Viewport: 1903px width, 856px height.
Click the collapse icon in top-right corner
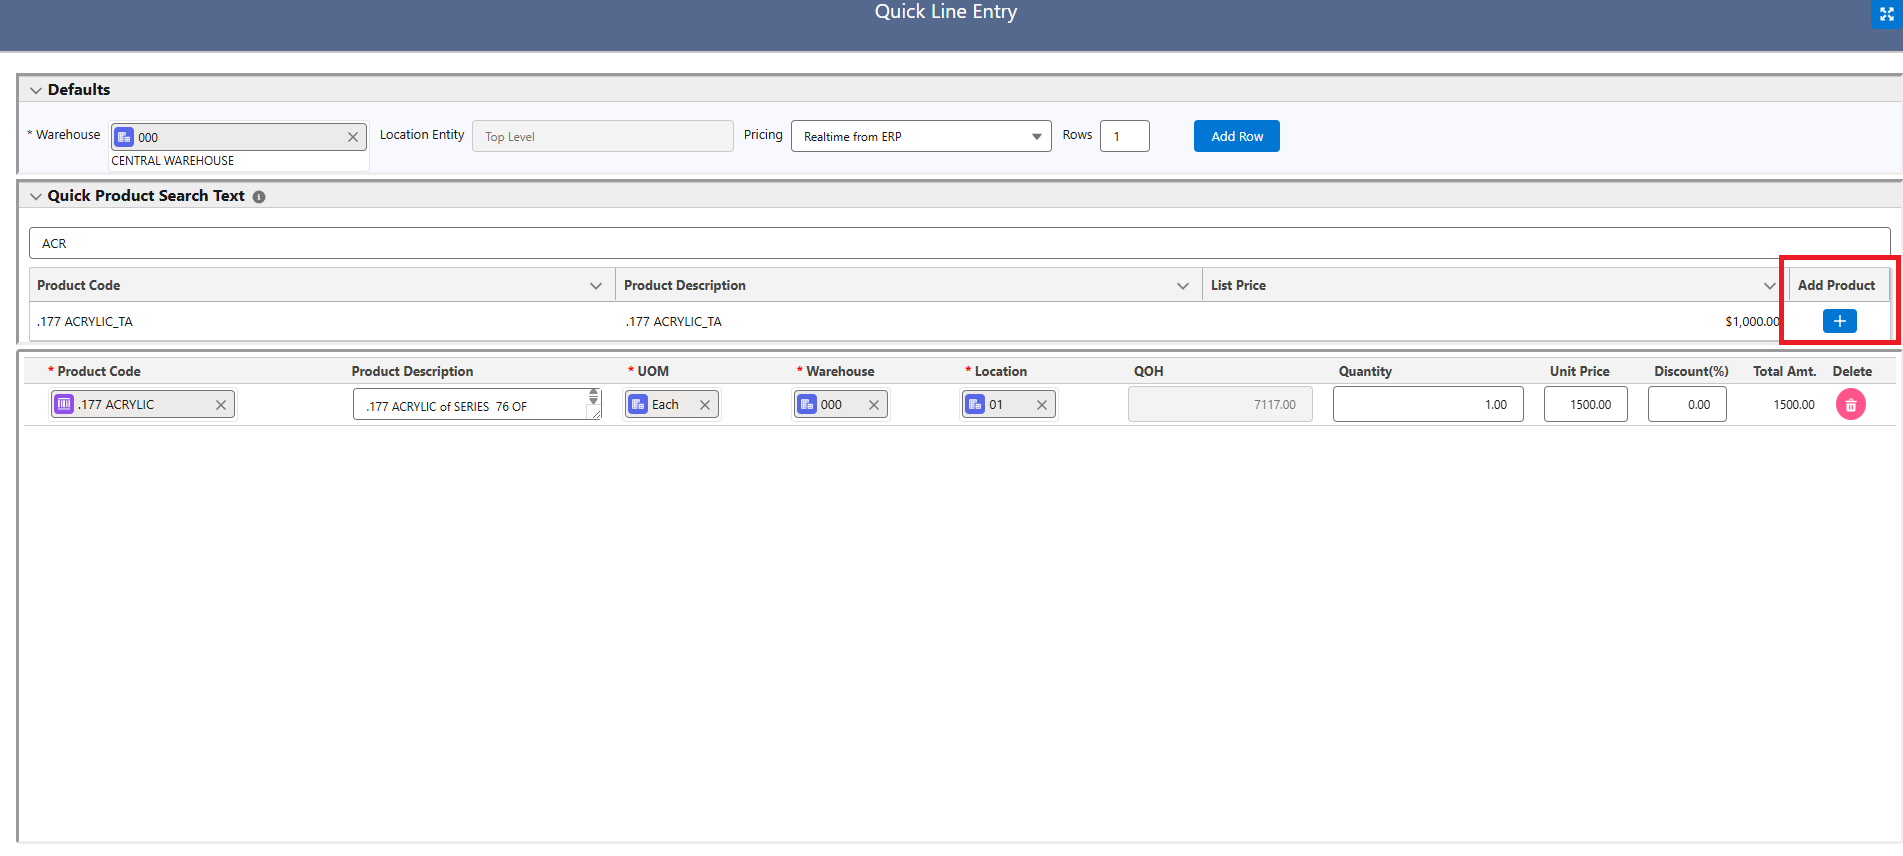tap(1886, 14)
